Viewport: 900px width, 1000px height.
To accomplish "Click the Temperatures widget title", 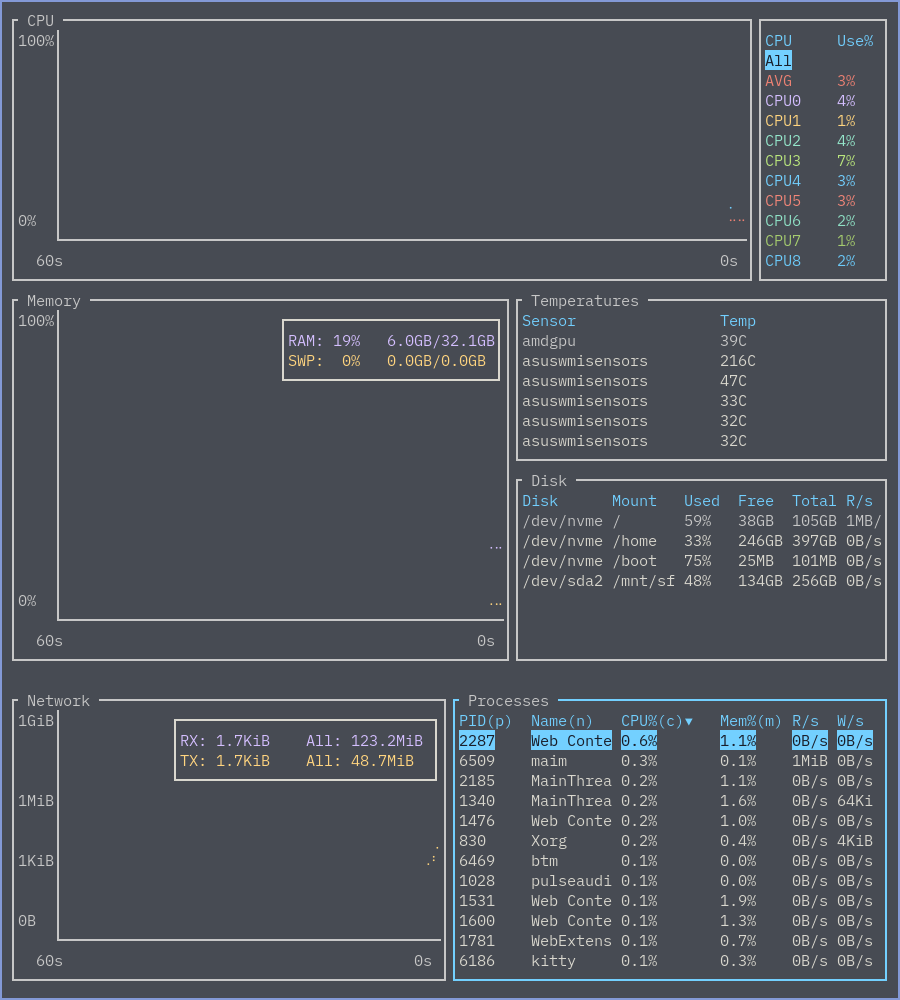I will tap(584, 301).
